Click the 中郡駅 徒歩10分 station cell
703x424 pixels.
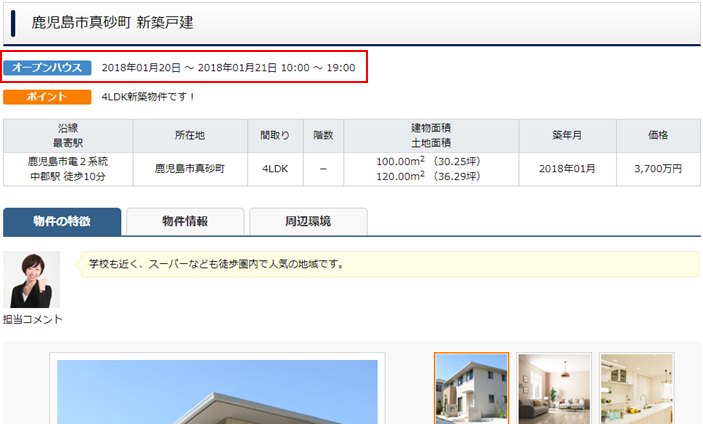pos(67,177)
